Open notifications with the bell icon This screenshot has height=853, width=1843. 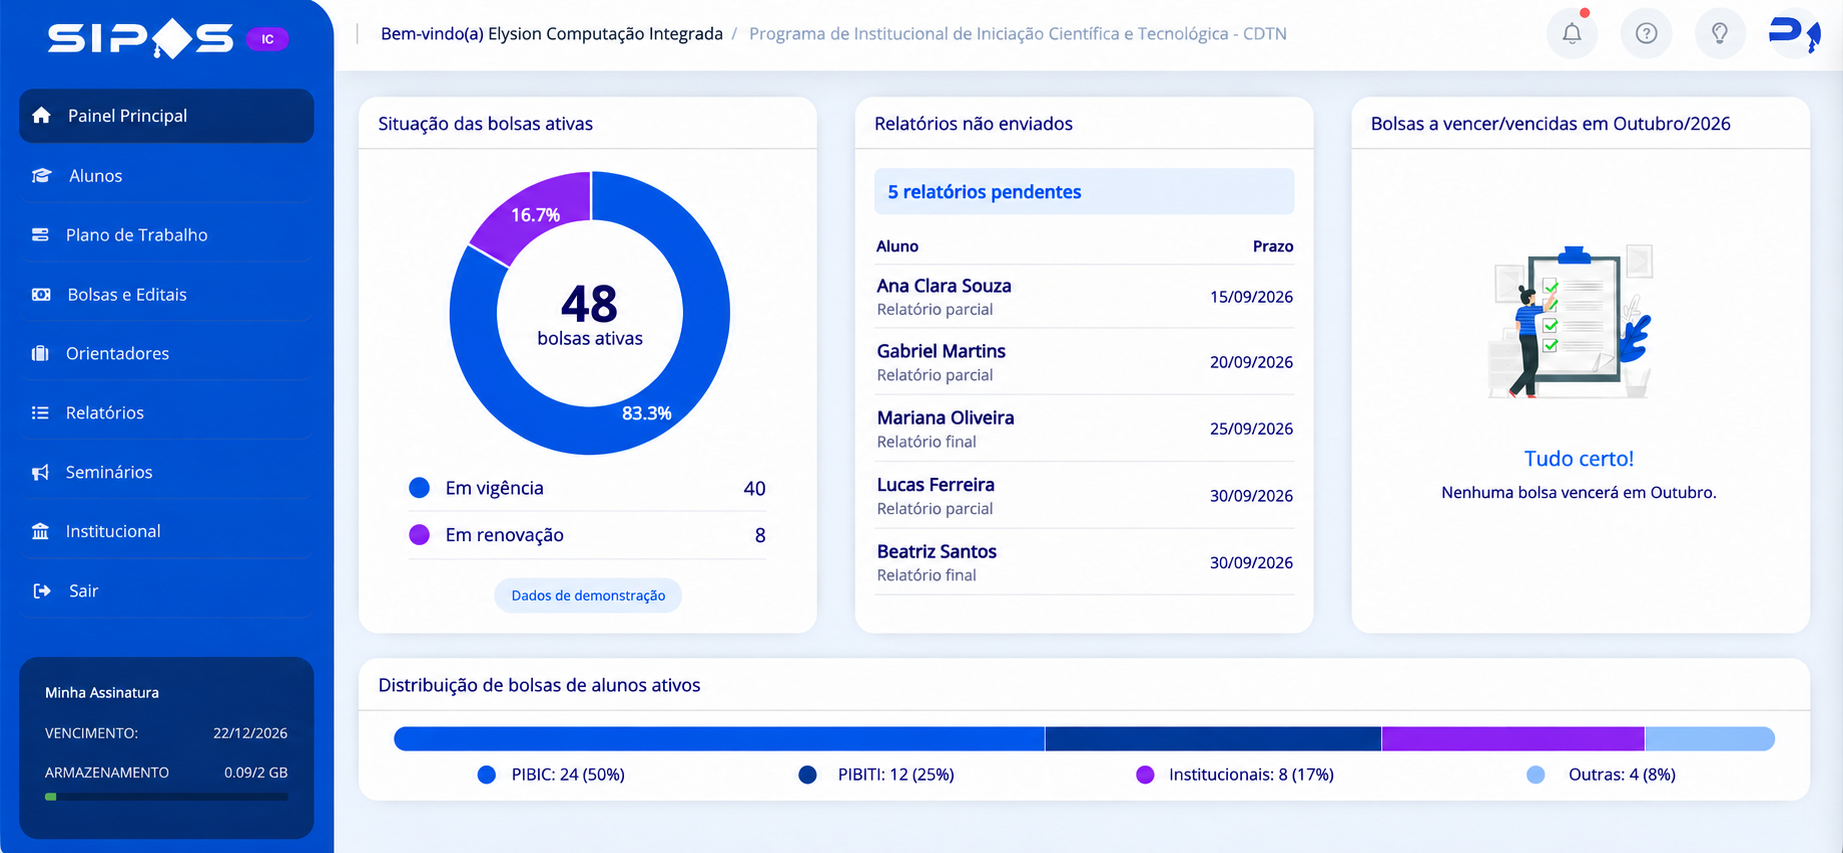click(1572, 33)
